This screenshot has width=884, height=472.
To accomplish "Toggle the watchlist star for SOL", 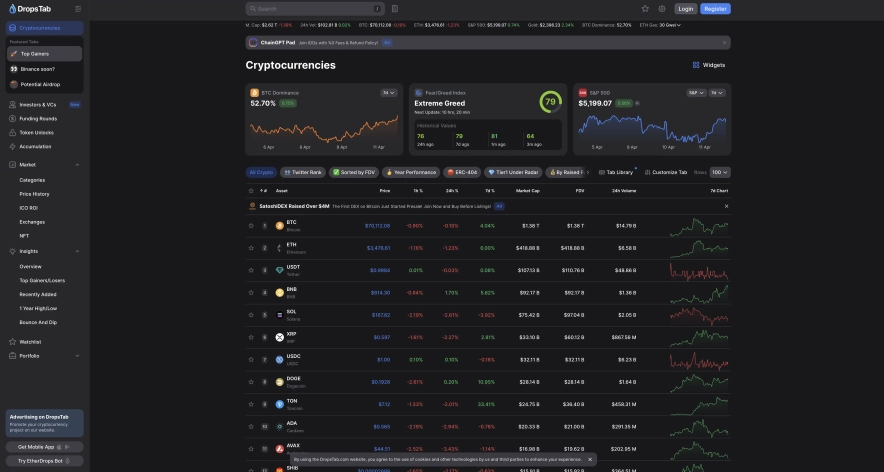I will click(x=252, y=315).
